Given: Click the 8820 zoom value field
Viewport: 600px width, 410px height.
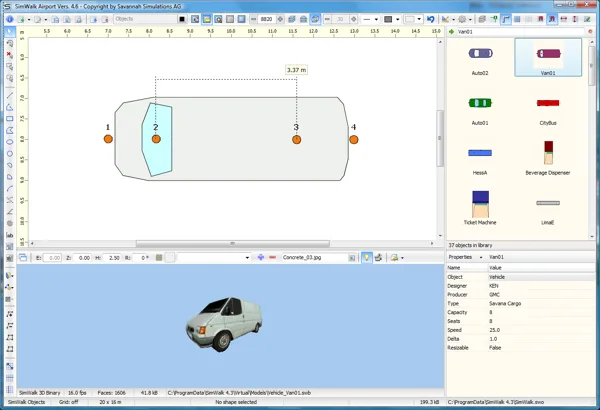Looking at the screenshot, I should [x=267, y=19].
